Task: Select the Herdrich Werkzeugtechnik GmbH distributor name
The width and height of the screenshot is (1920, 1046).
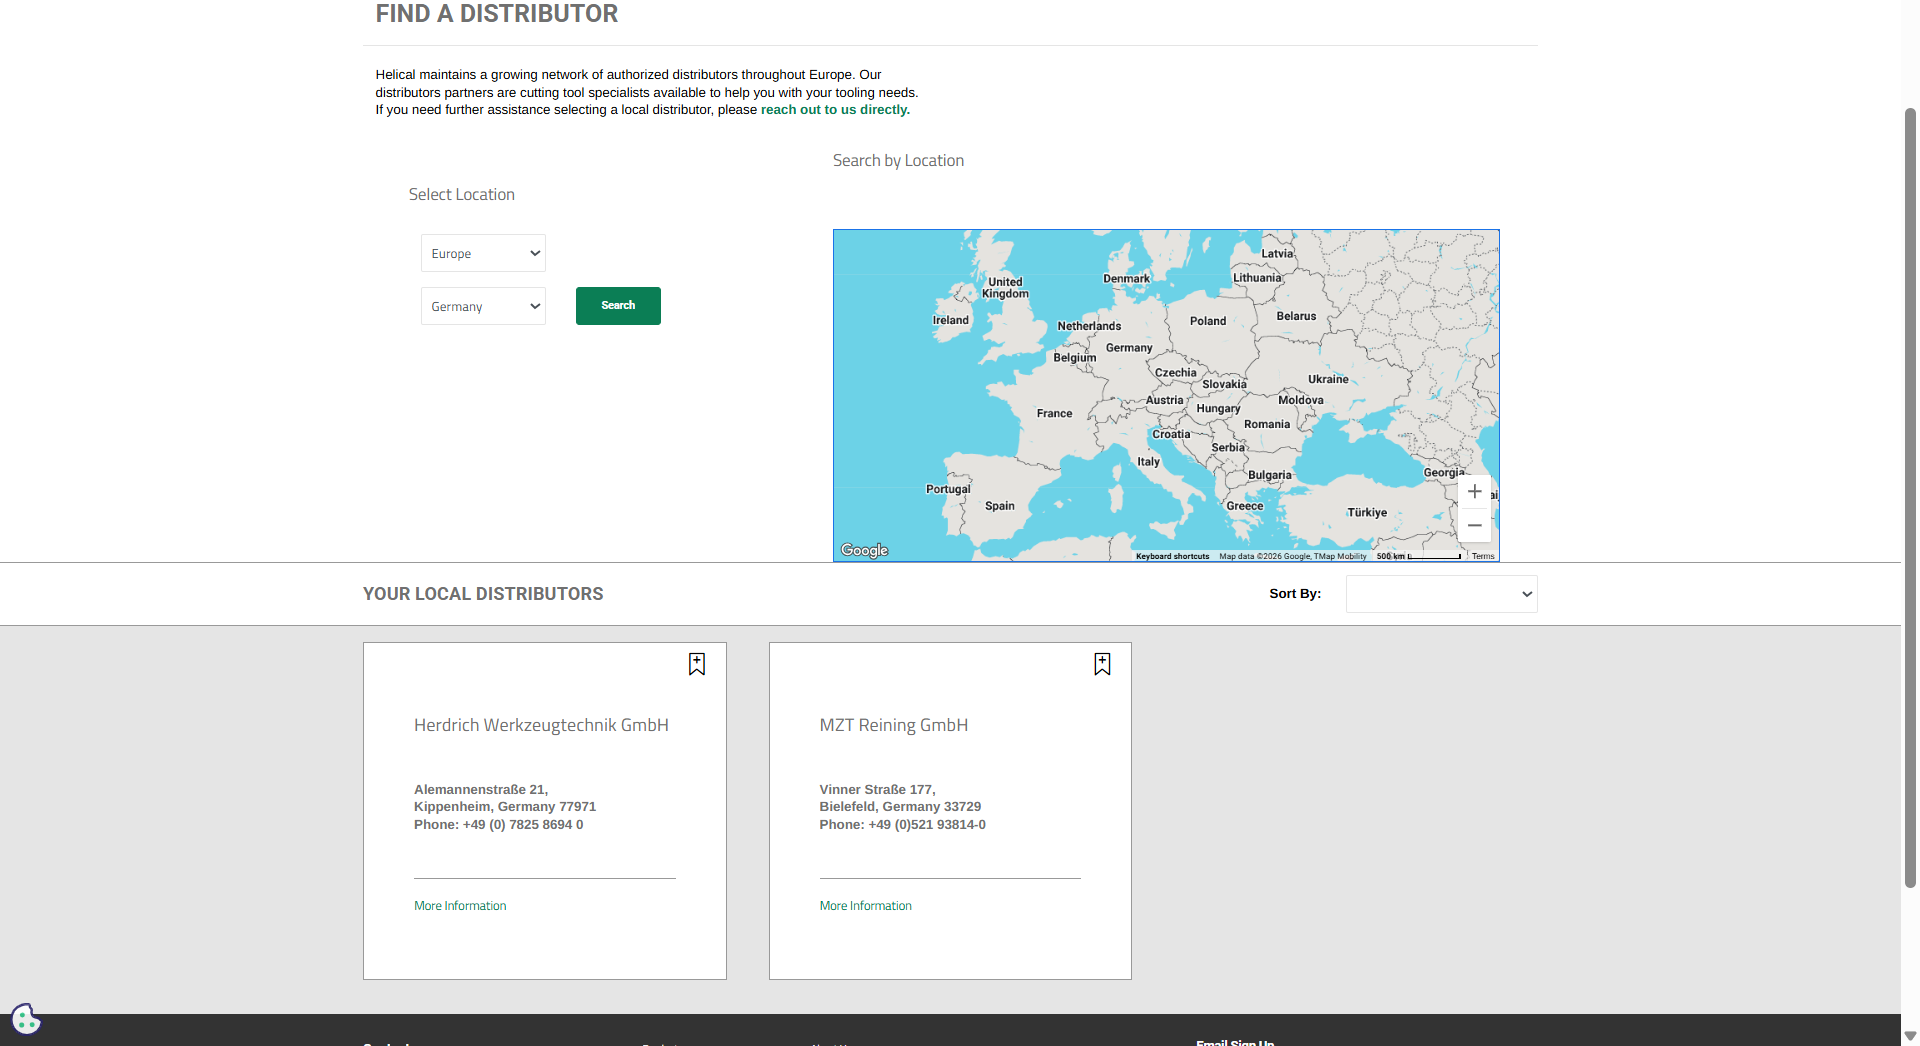Action: tap(541, 725)
